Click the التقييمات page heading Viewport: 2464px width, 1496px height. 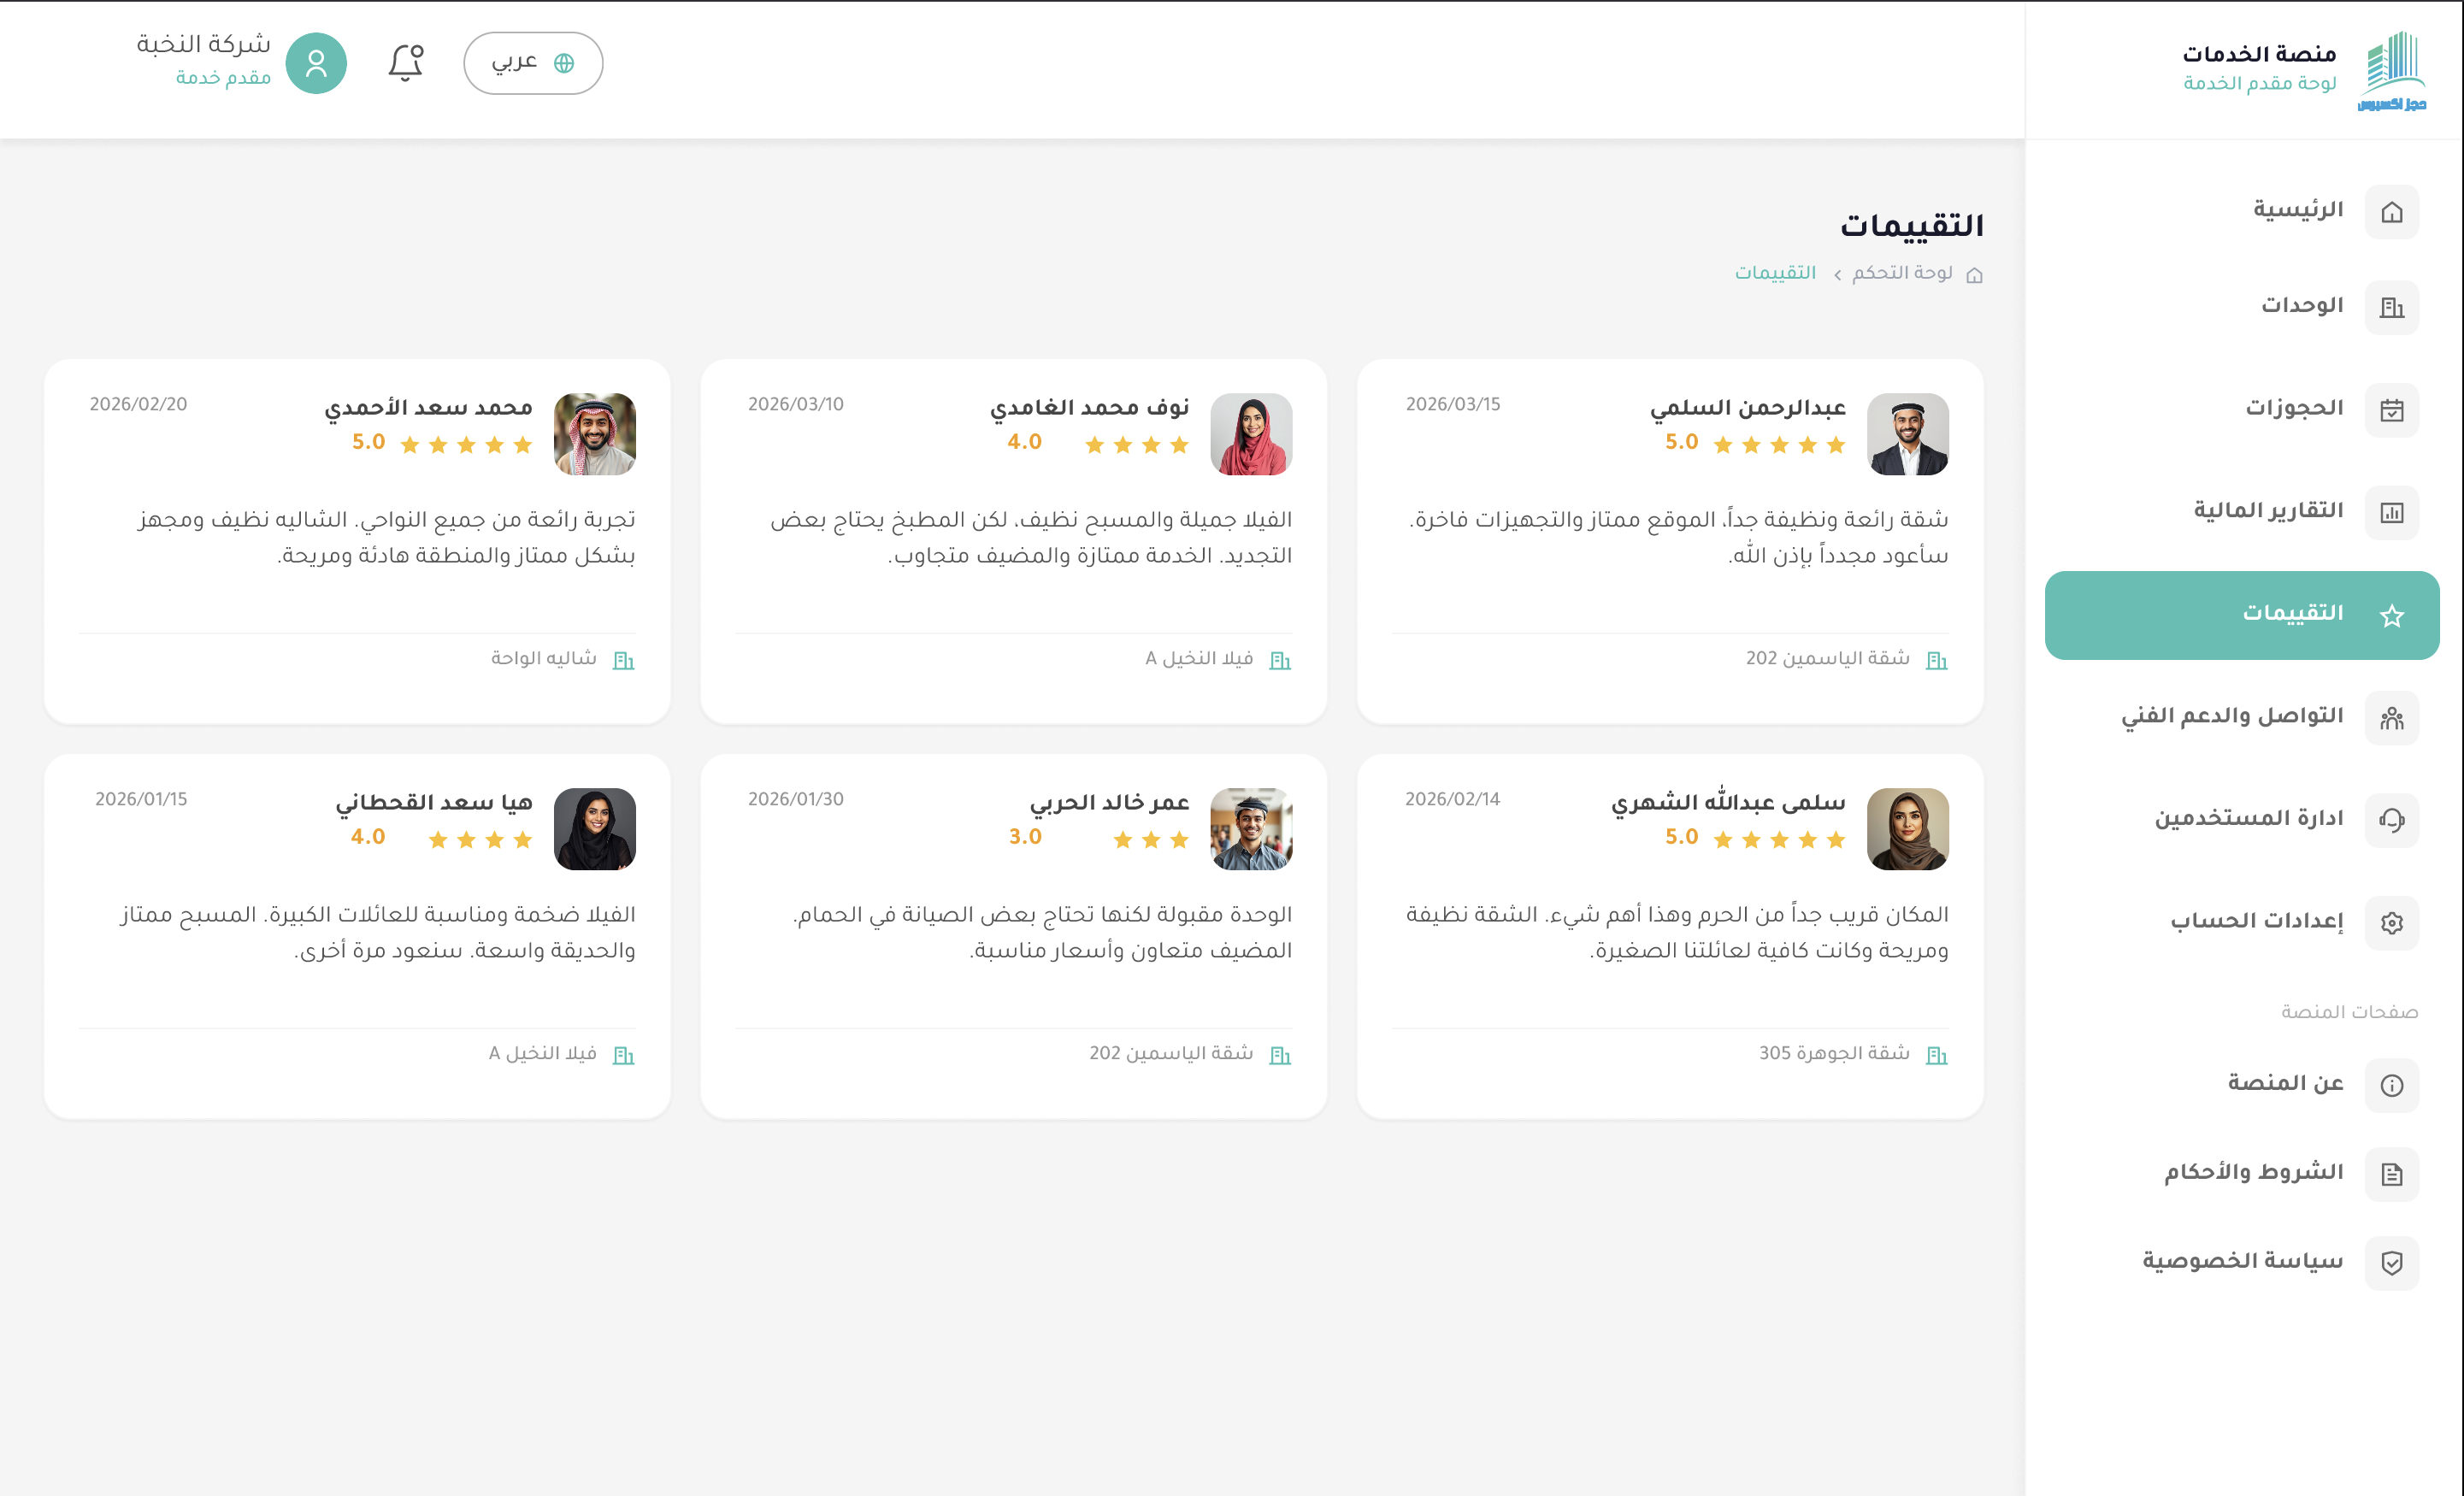click(1912, 226)
